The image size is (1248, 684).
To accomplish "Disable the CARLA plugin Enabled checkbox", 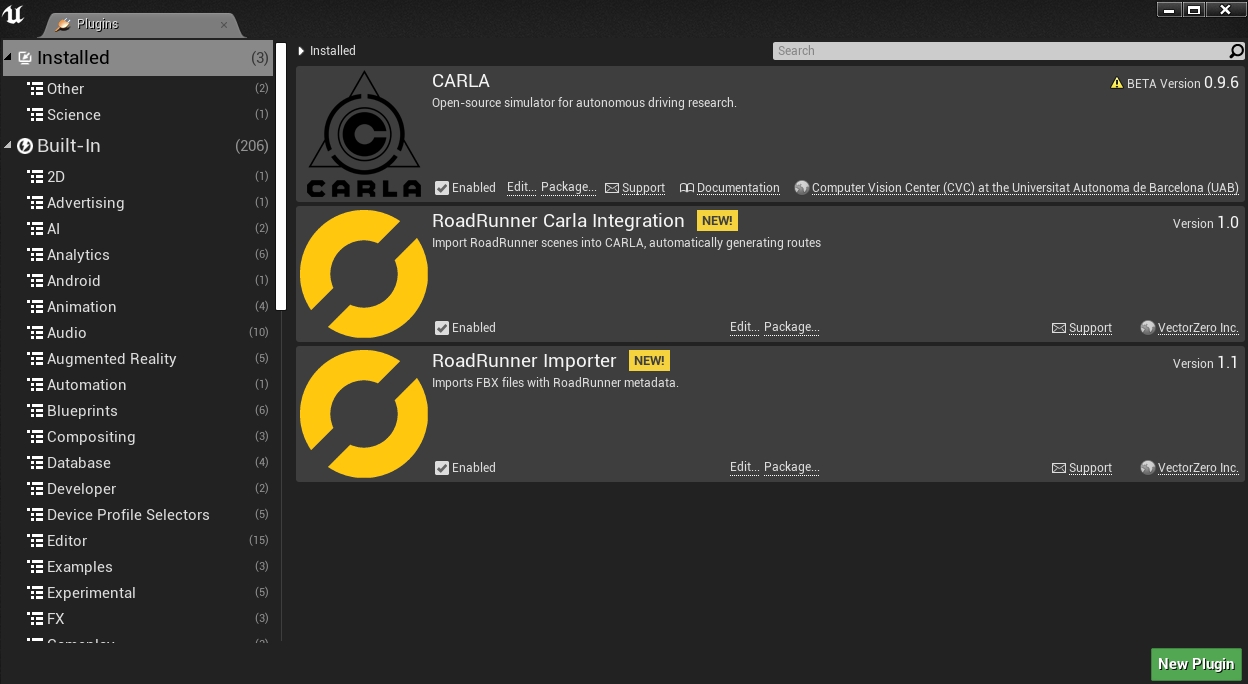I will (x=442, y=188).
